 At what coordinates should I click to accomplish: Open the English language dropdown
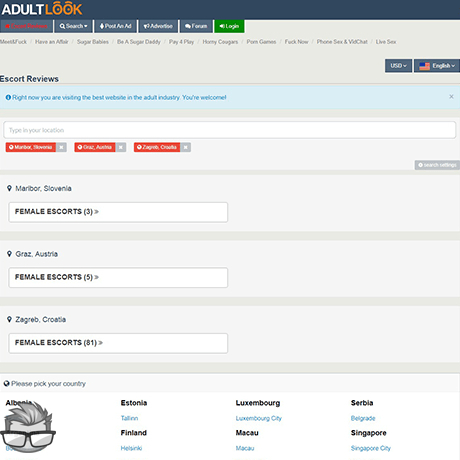pos(437,66)
